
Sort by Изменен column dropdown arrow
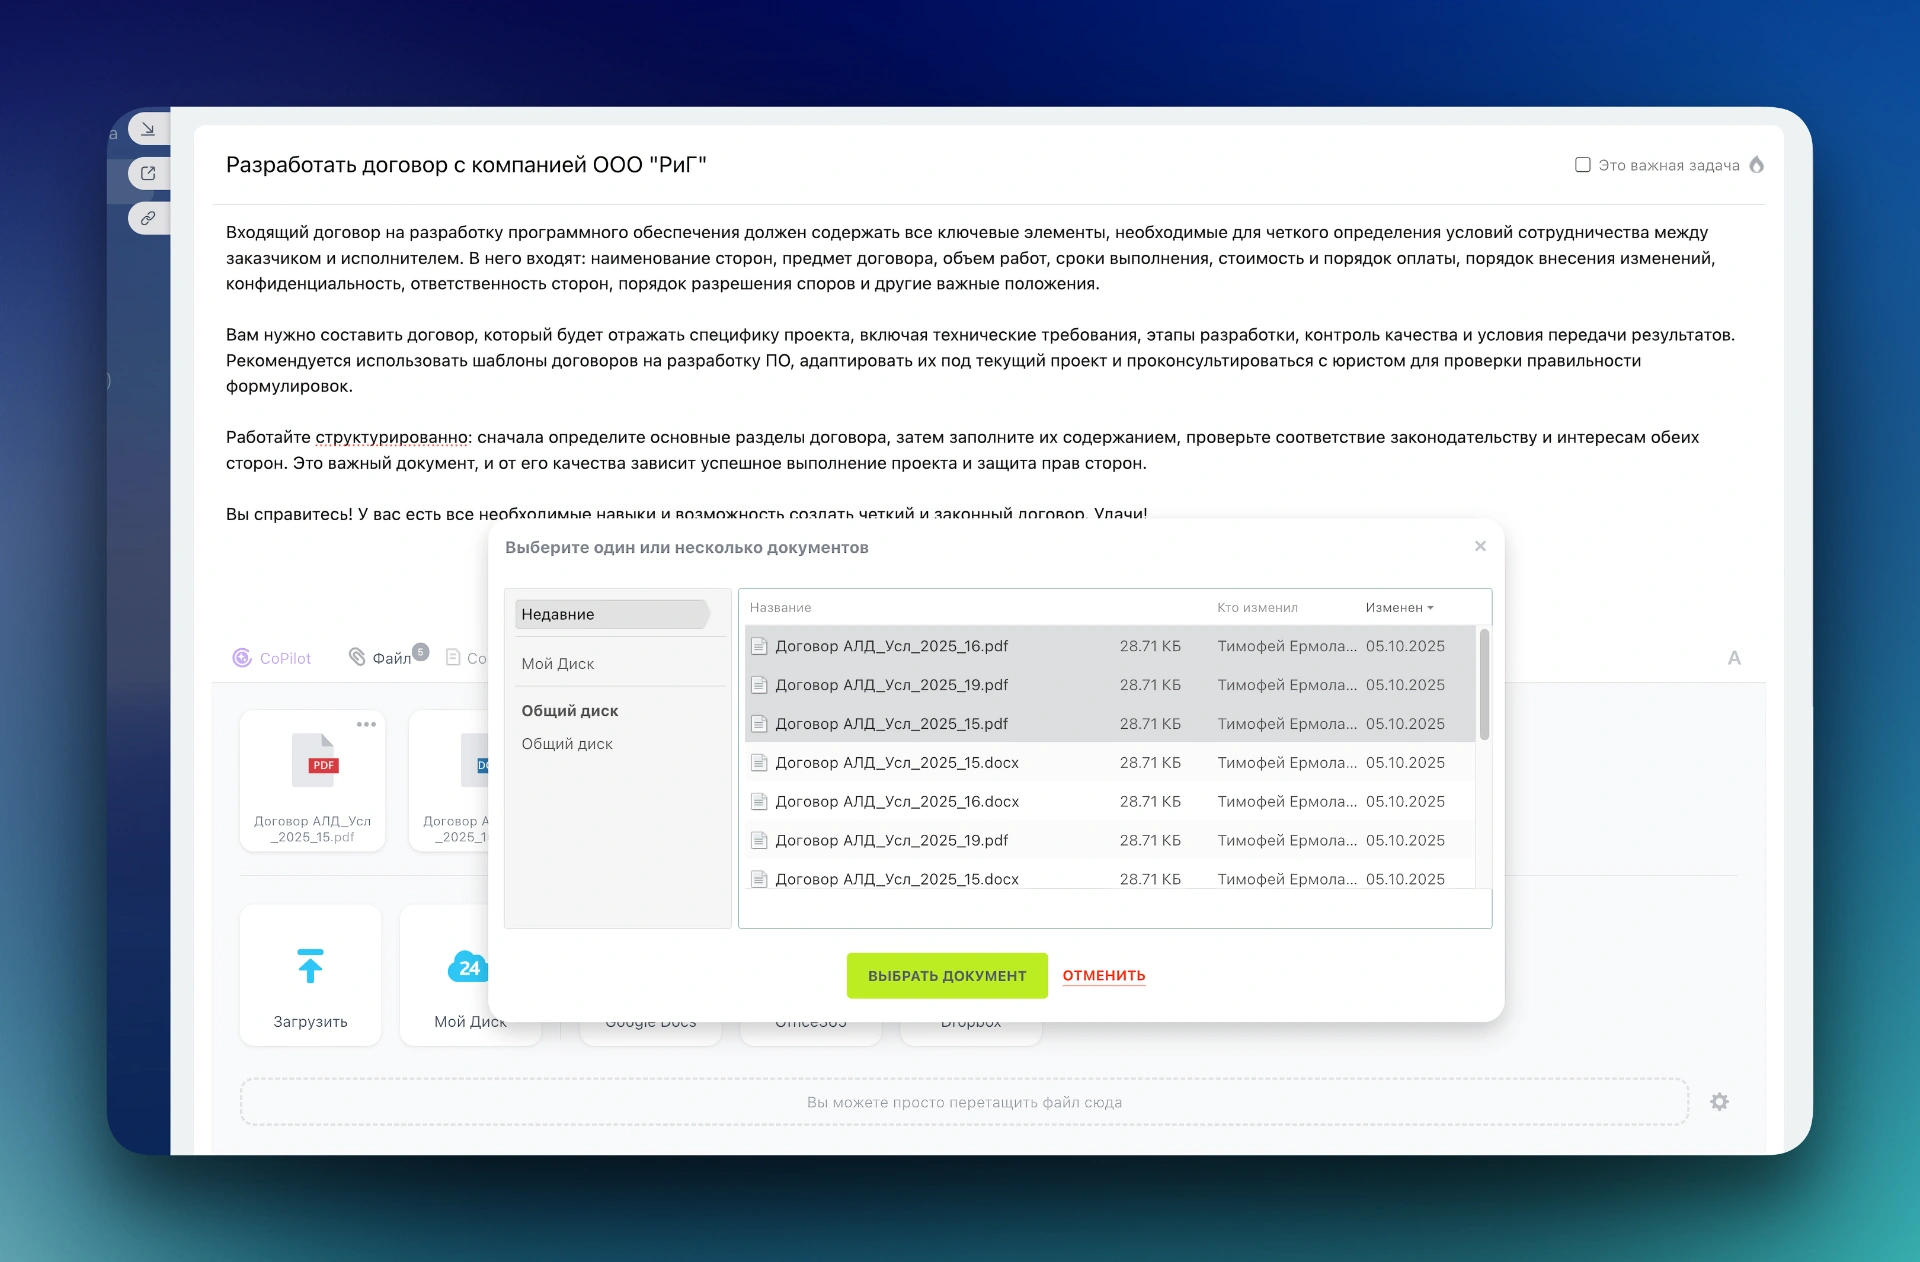[x=1431, y=608]
